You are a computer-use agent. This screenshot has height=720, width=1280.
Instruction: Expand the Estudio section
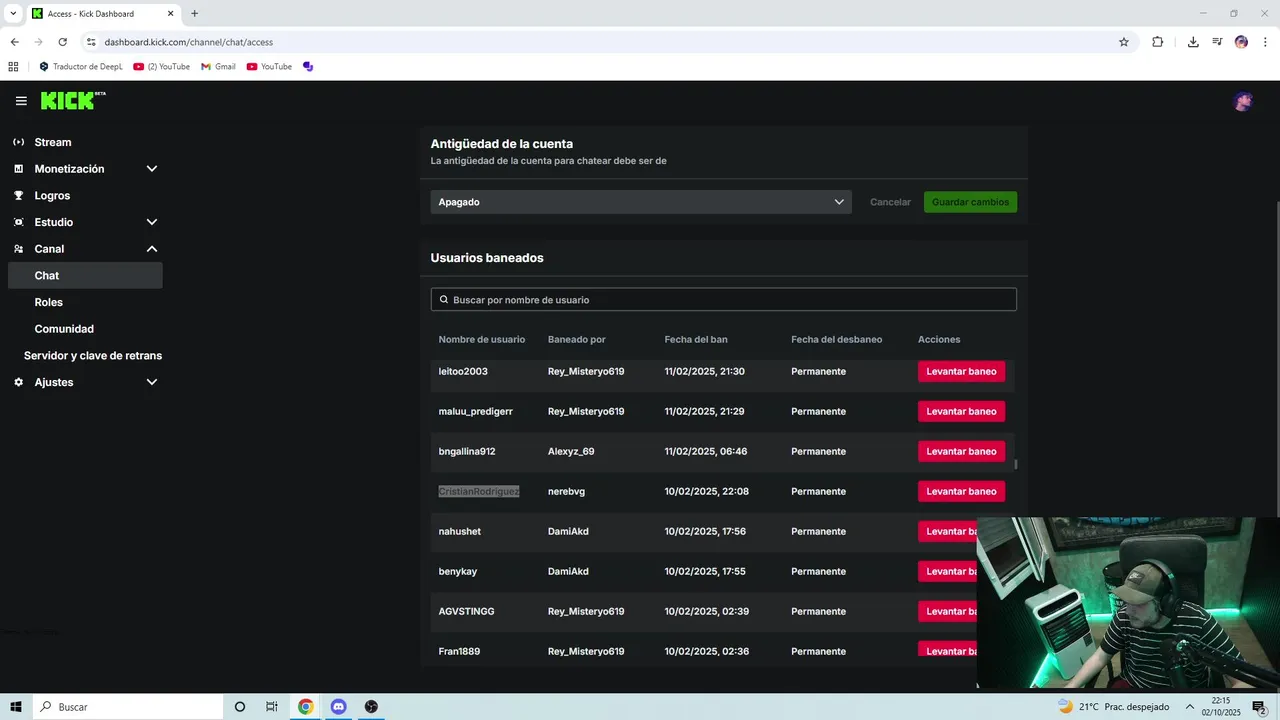click(152, 222)
